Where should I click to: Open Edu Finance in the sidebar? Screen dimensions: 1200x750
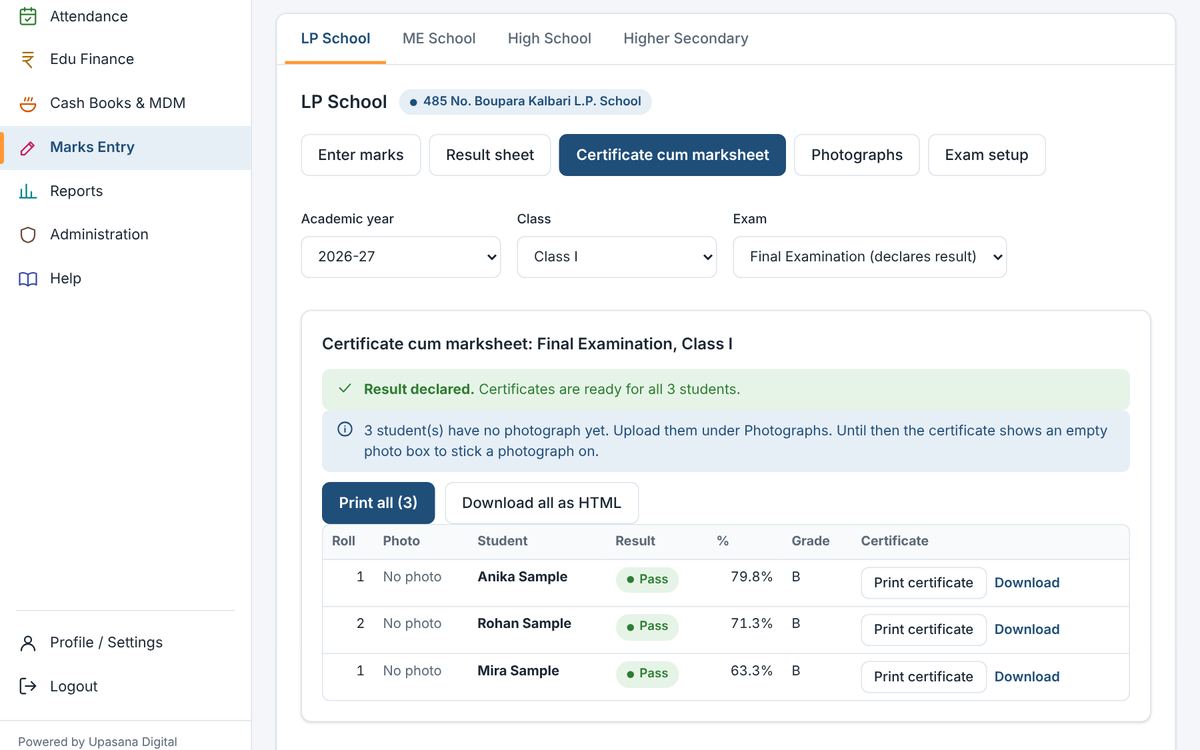coord(125,59)
